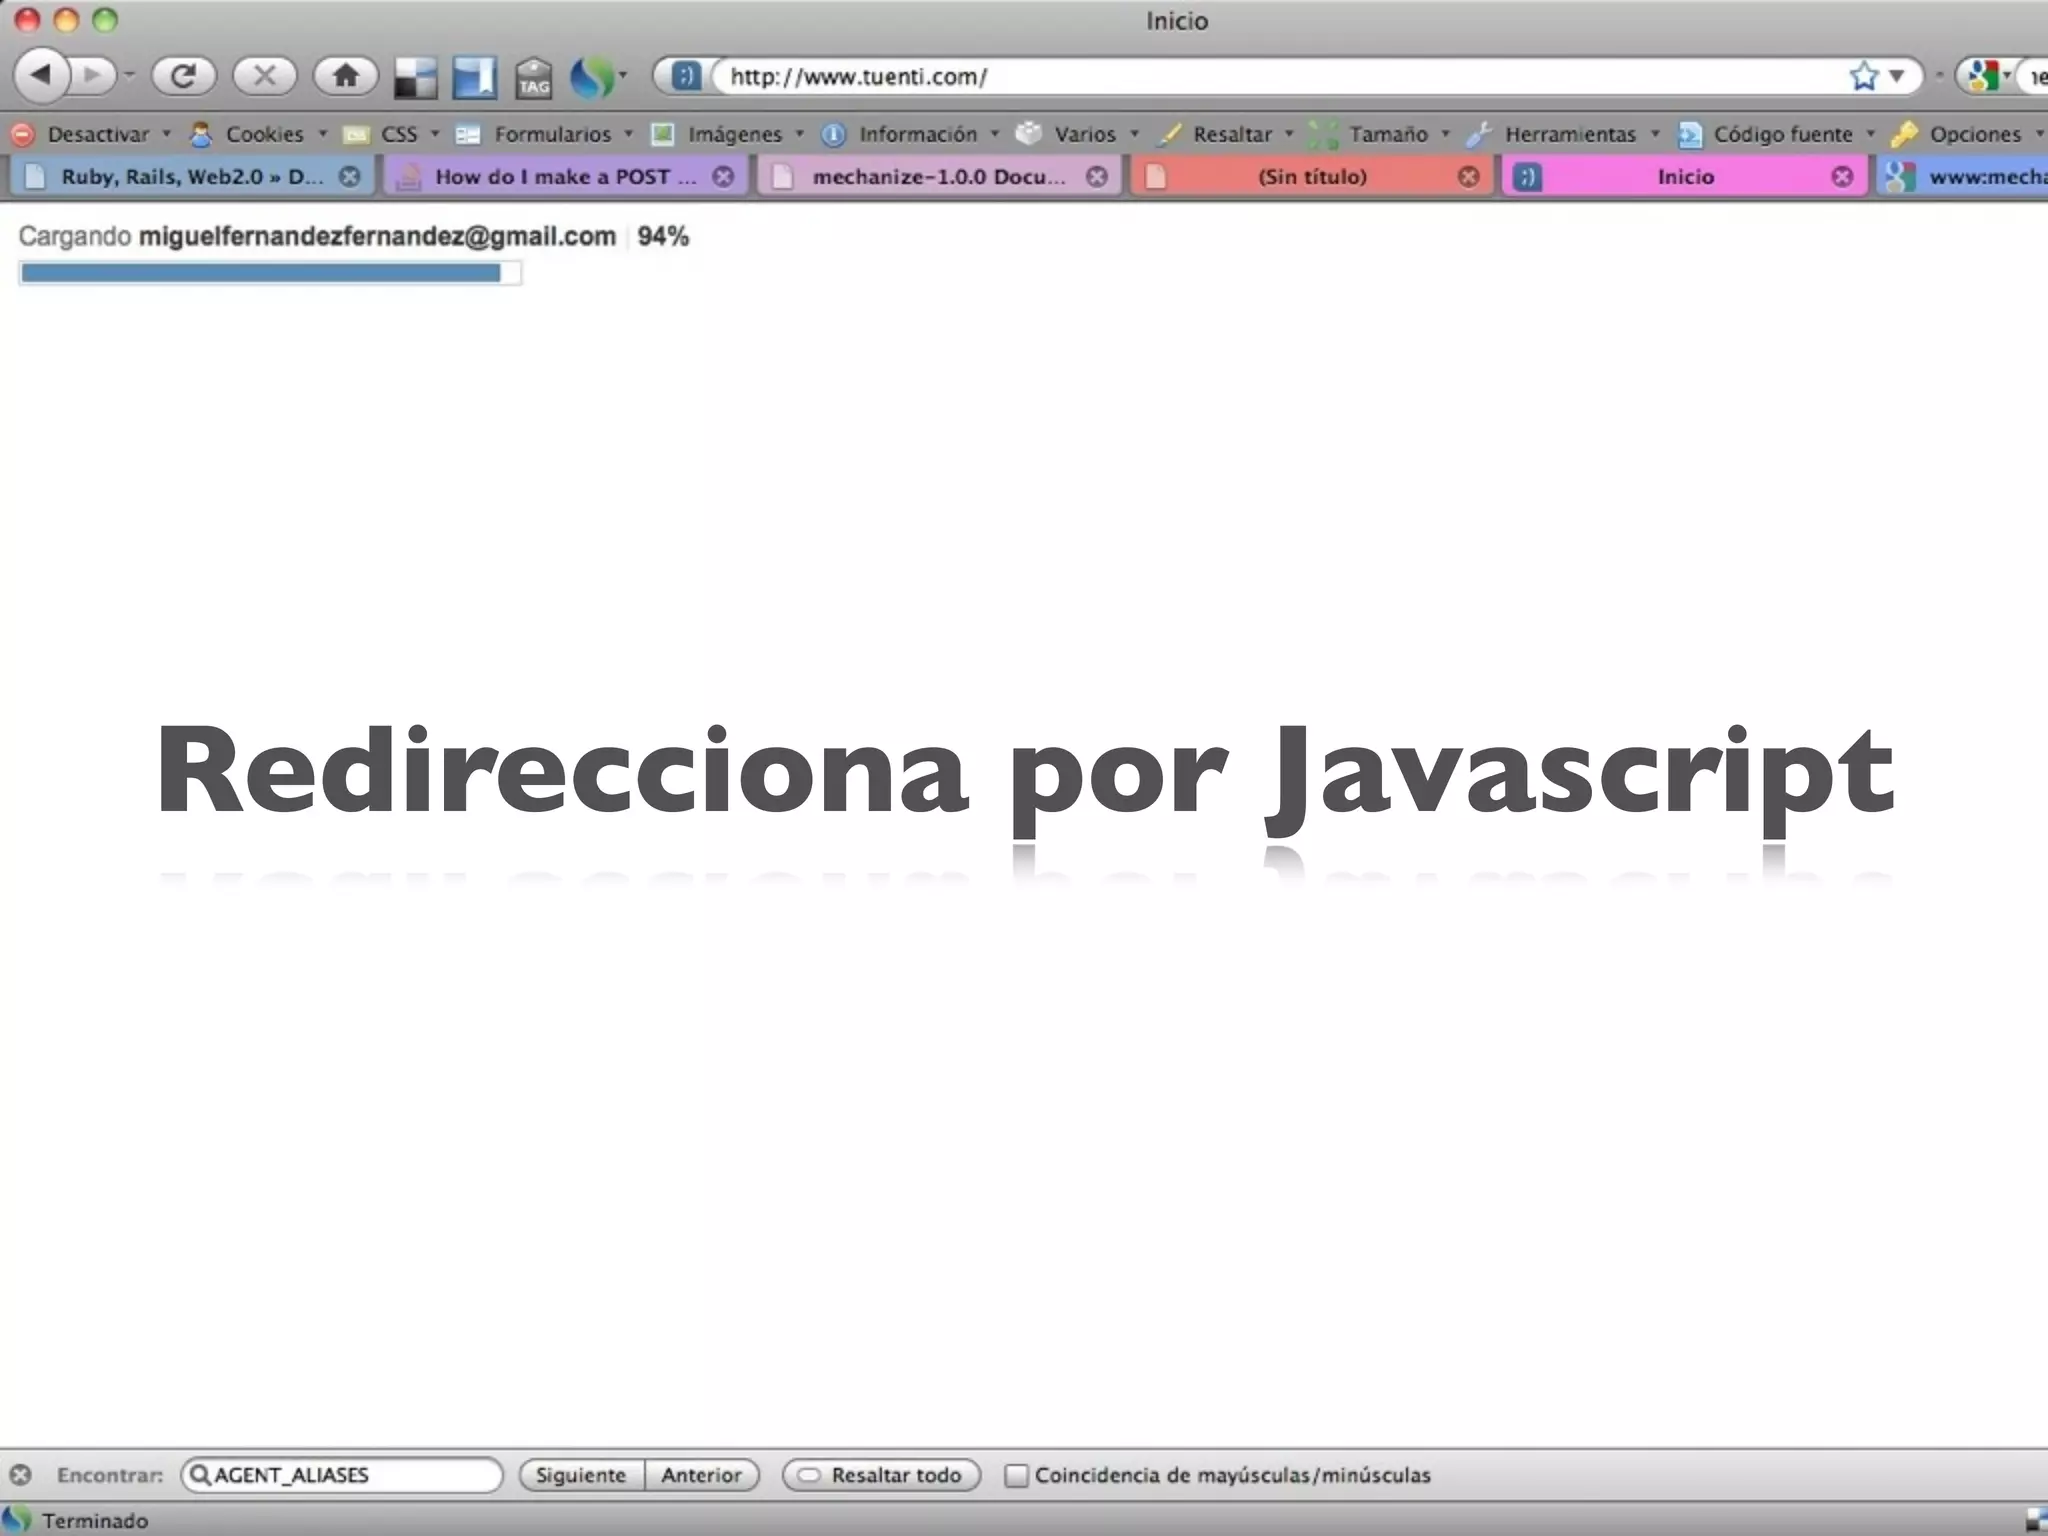Switch to the www:mecha tab

1964,177
